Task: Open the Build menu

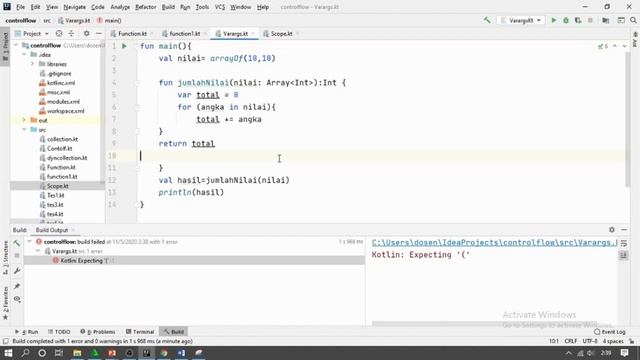Action: 168,7
